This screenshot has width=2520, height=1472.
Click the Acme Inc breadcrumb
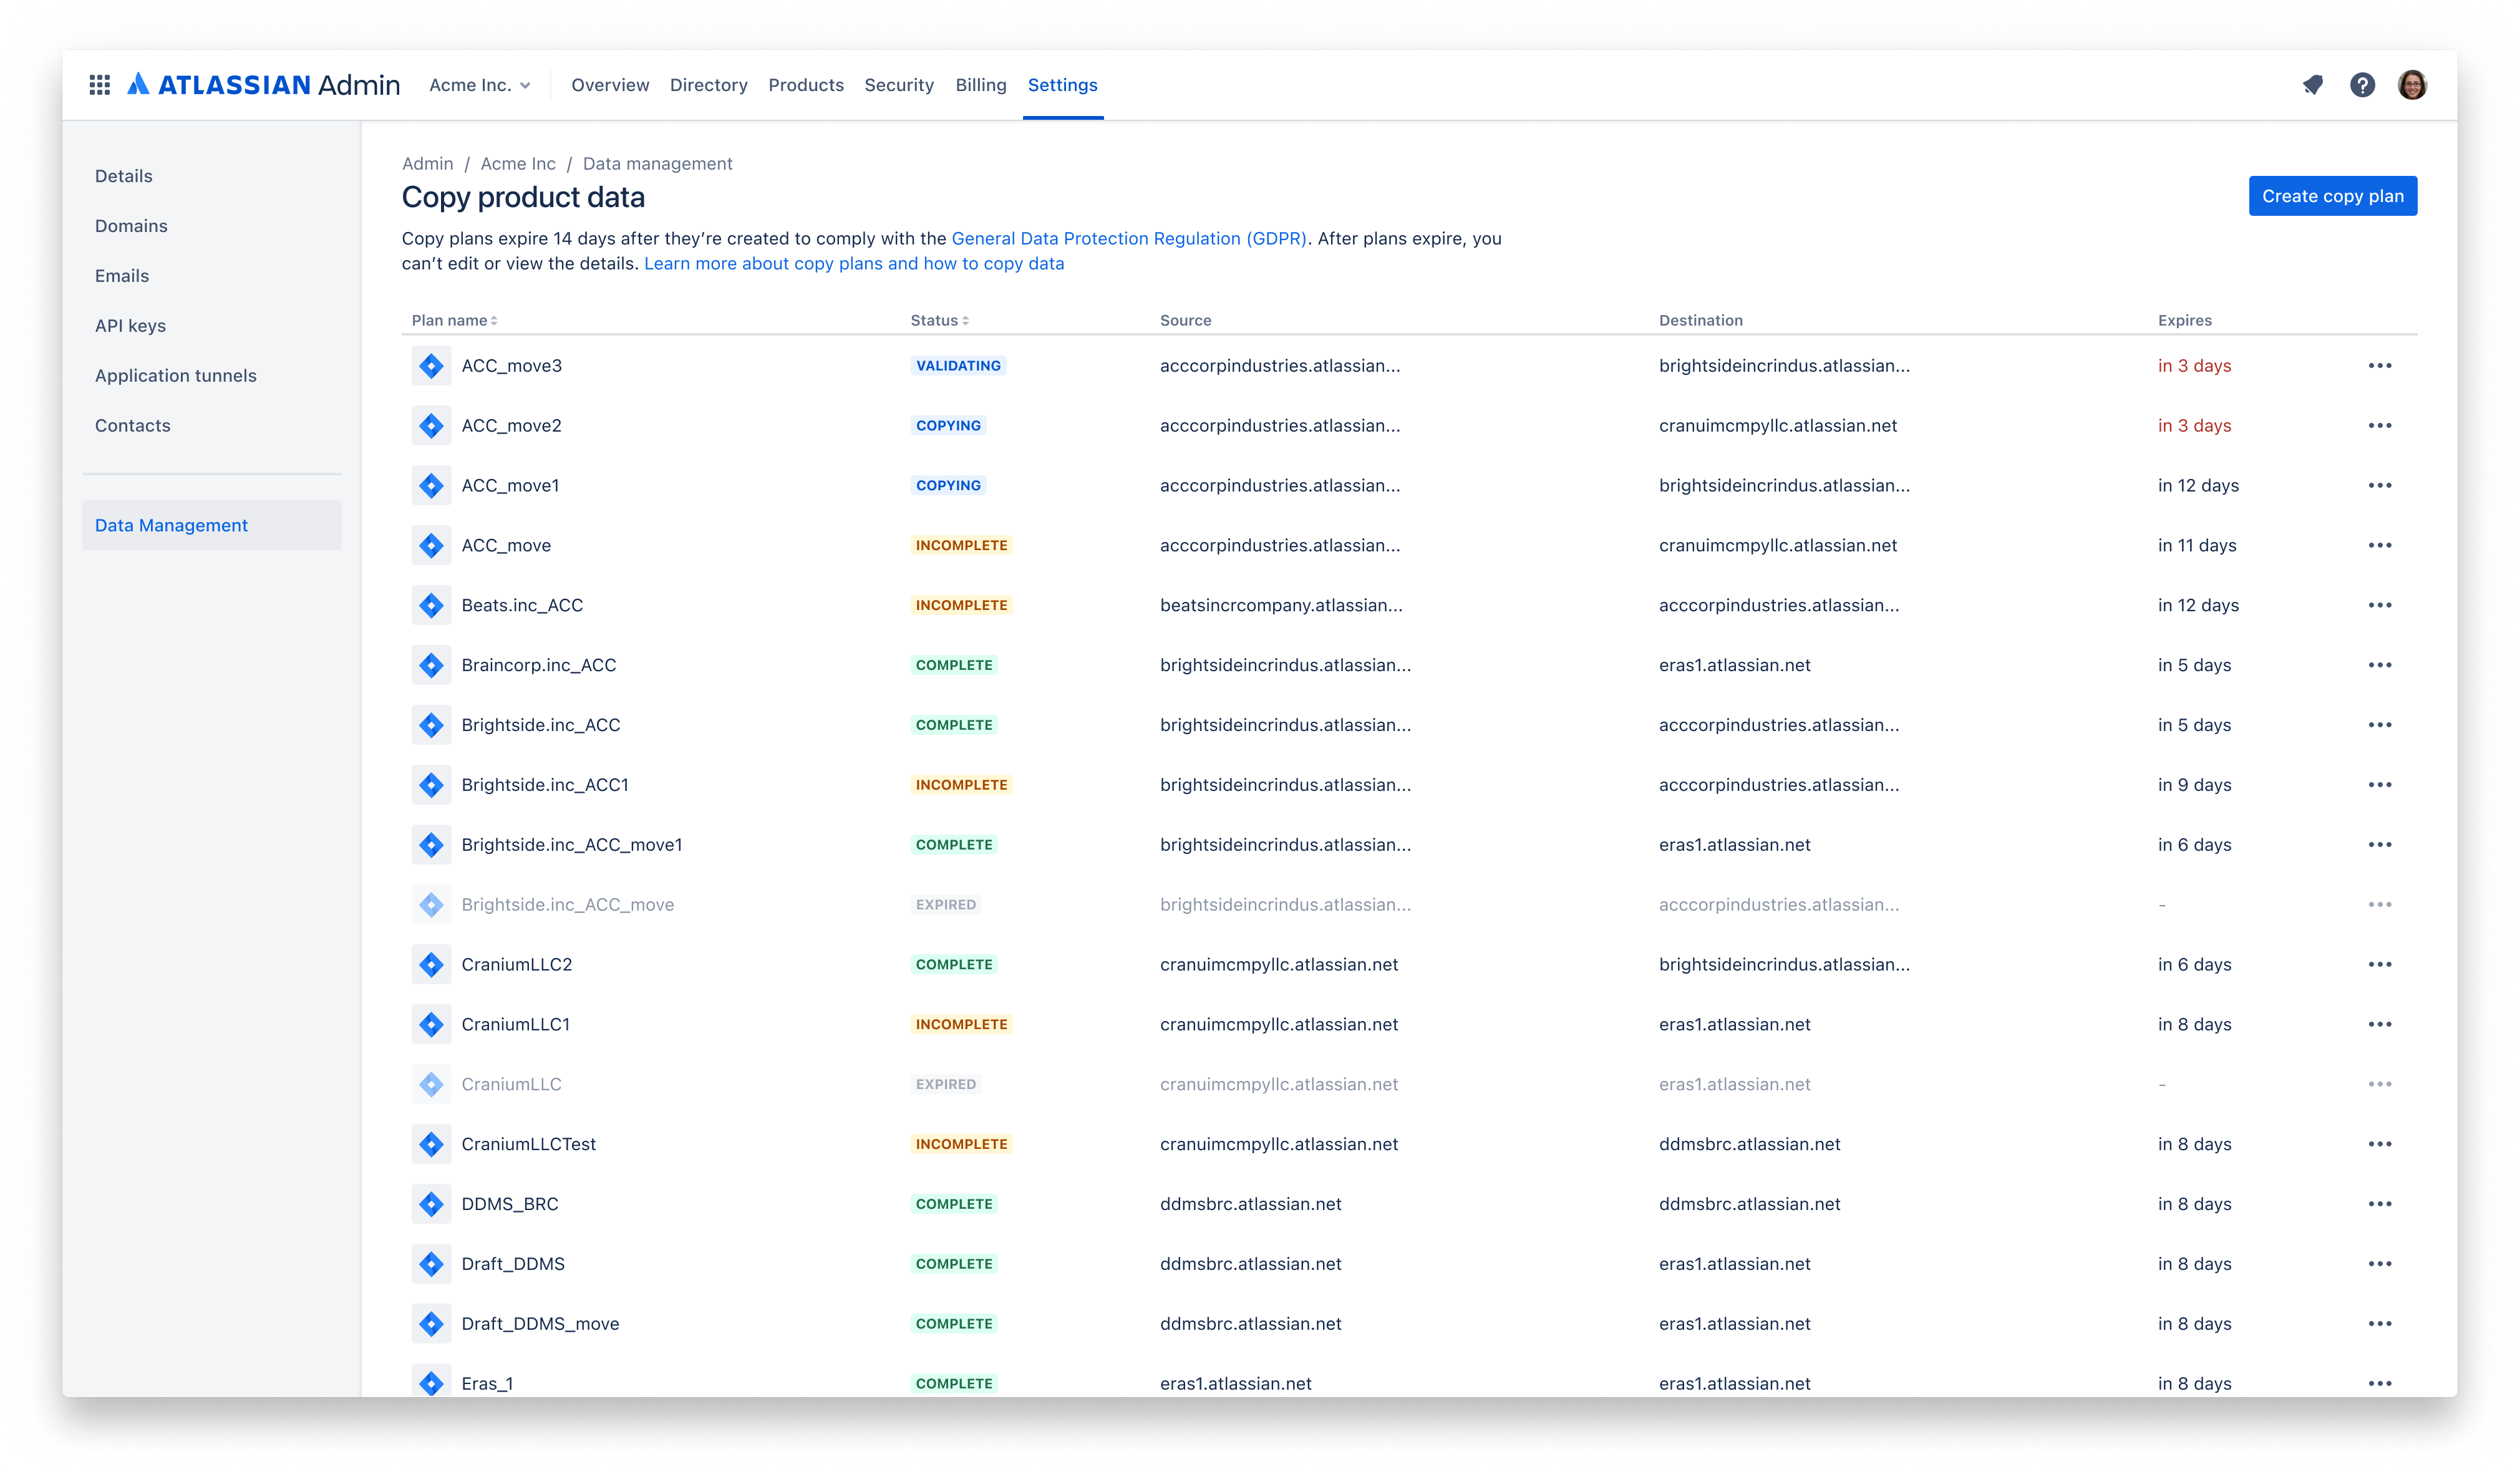click(x=518, y=163)
